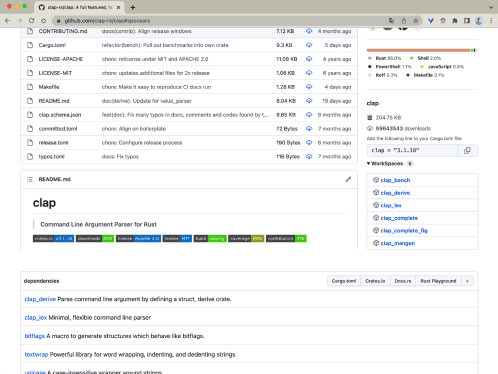Click download icon for clap.schema.json
This screenshot has height=374, width=498.
309,115
